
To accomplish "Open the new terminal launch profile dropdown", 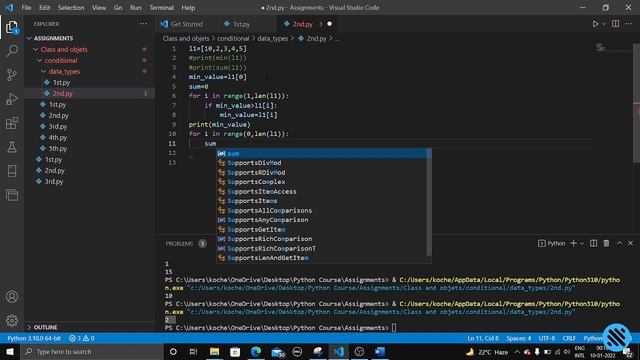I will (x=582, y=243).
